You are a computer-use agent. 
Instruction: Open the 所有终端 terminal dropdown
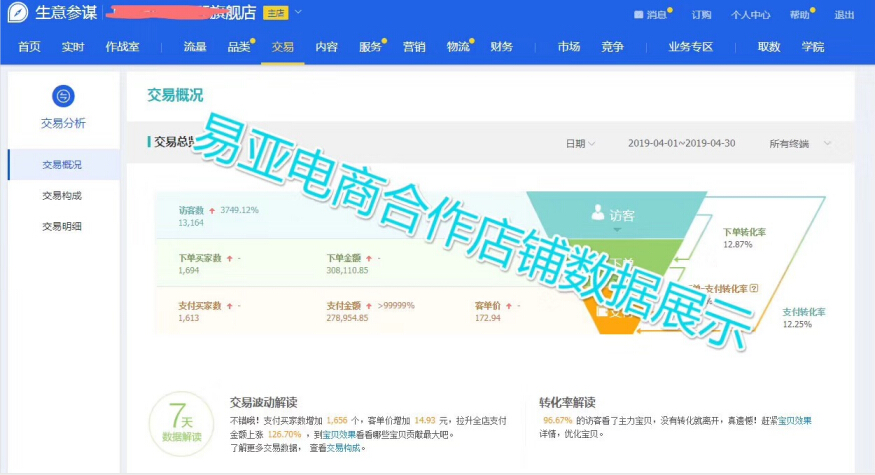click(799, 143)
